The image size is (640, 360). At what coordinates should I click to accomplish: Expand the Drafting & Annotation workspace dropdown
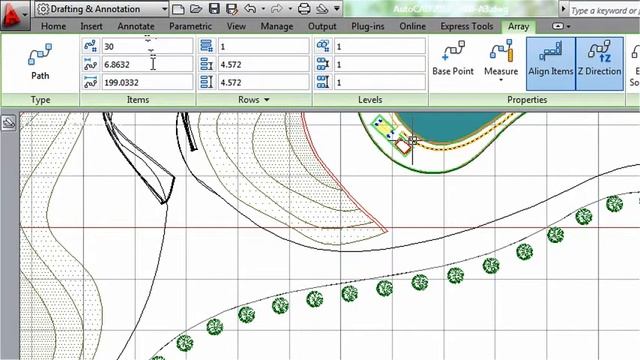pyautogui.click(x=164, y=9)
